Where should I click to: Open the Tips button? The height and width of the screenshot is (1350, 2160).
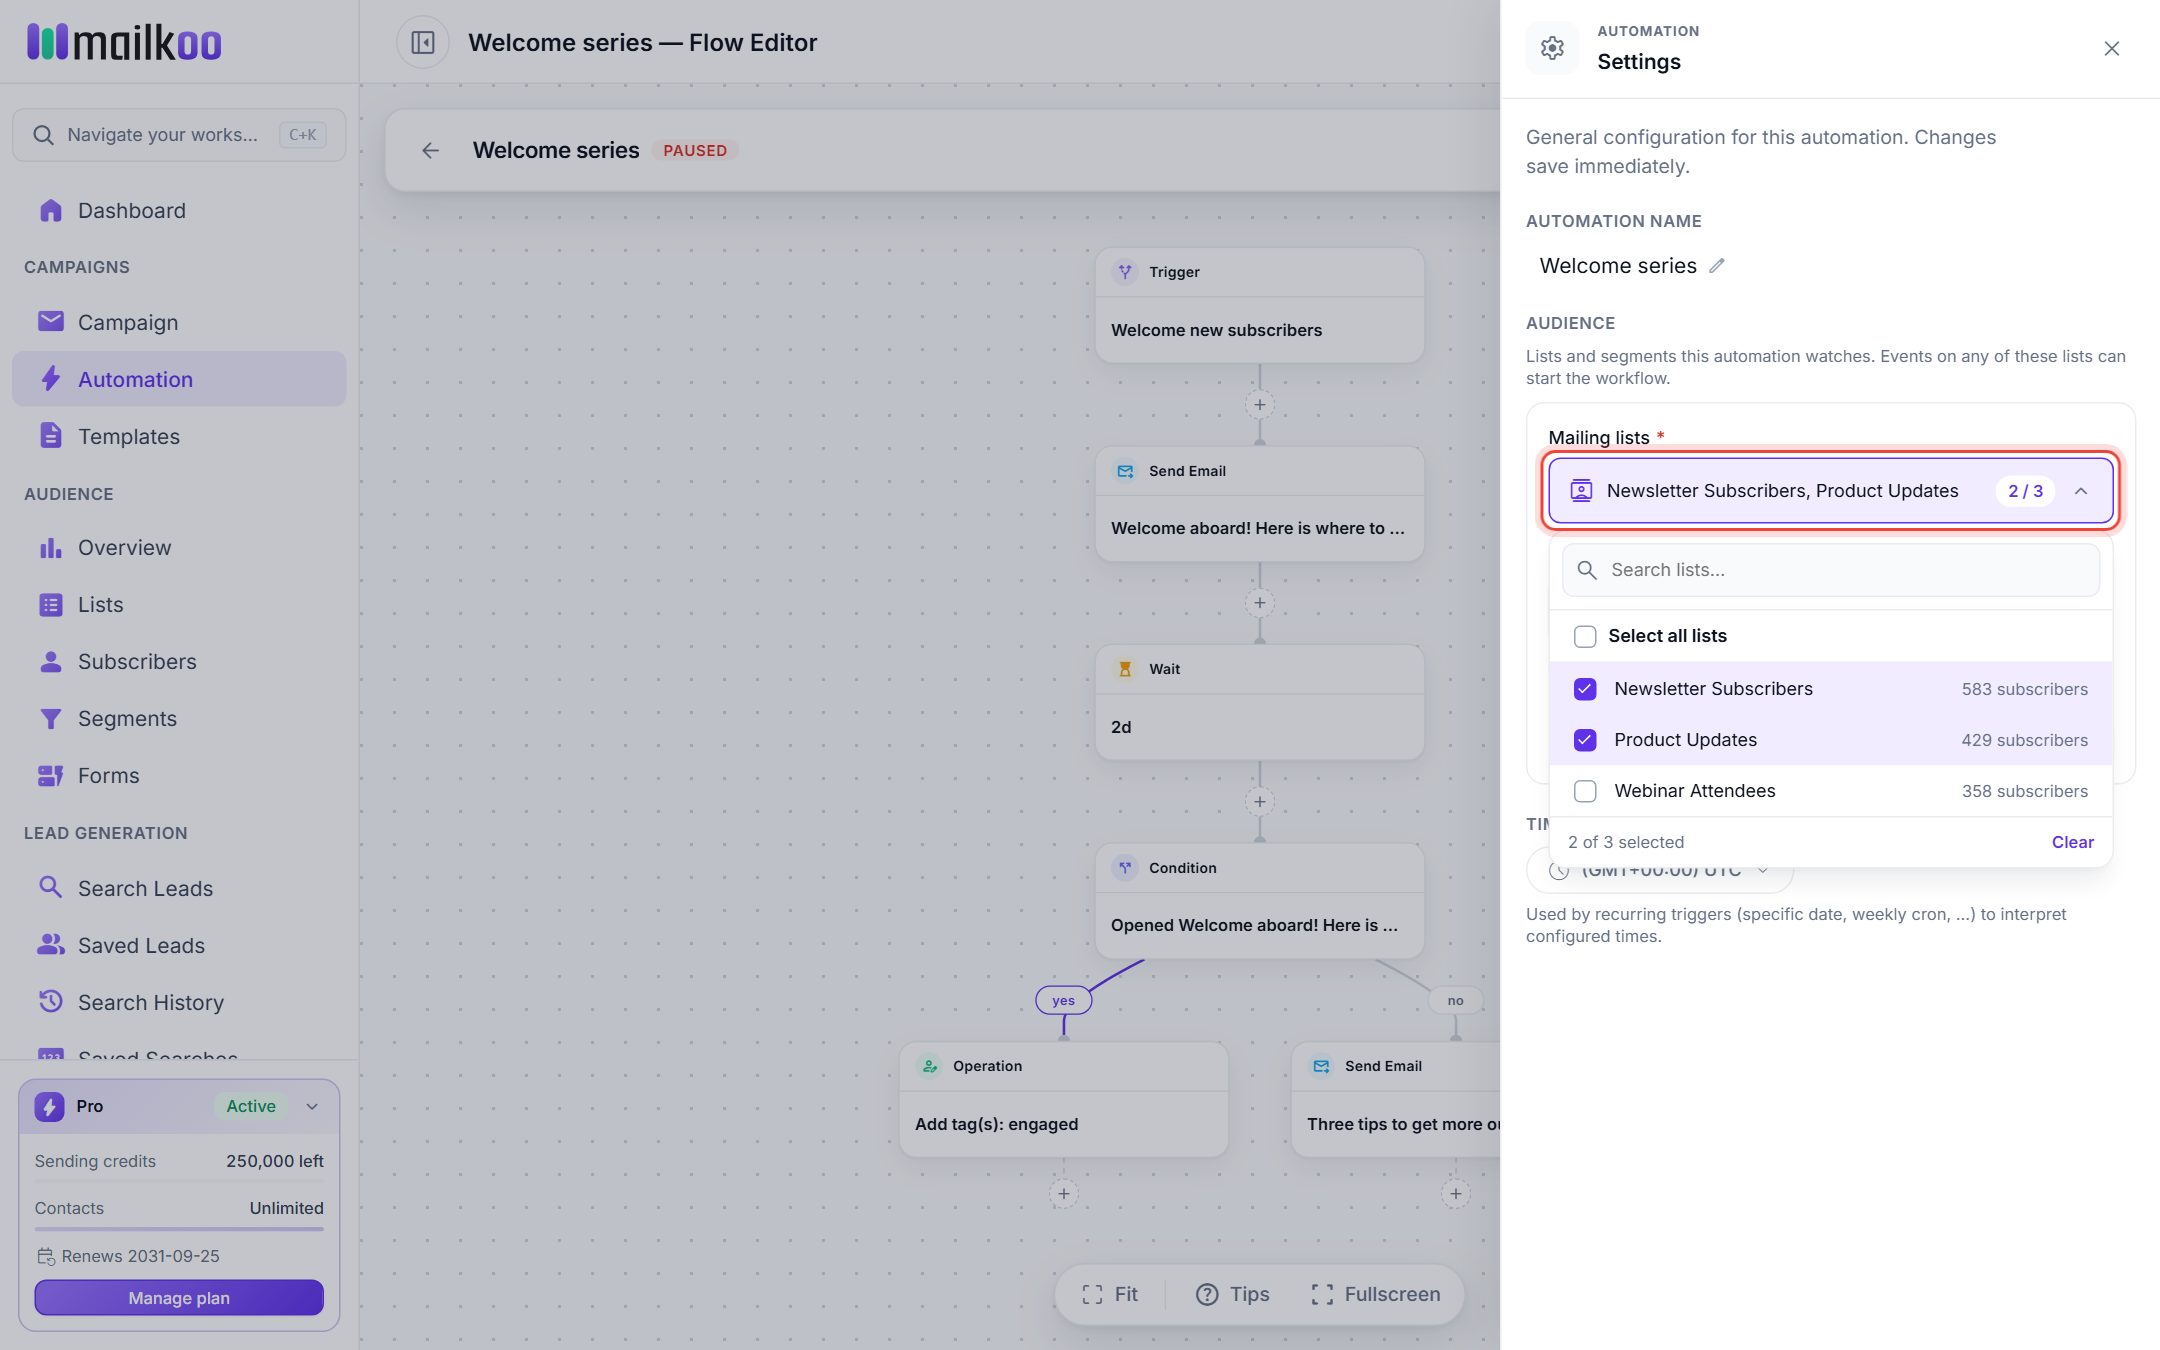point(1232,1295)
